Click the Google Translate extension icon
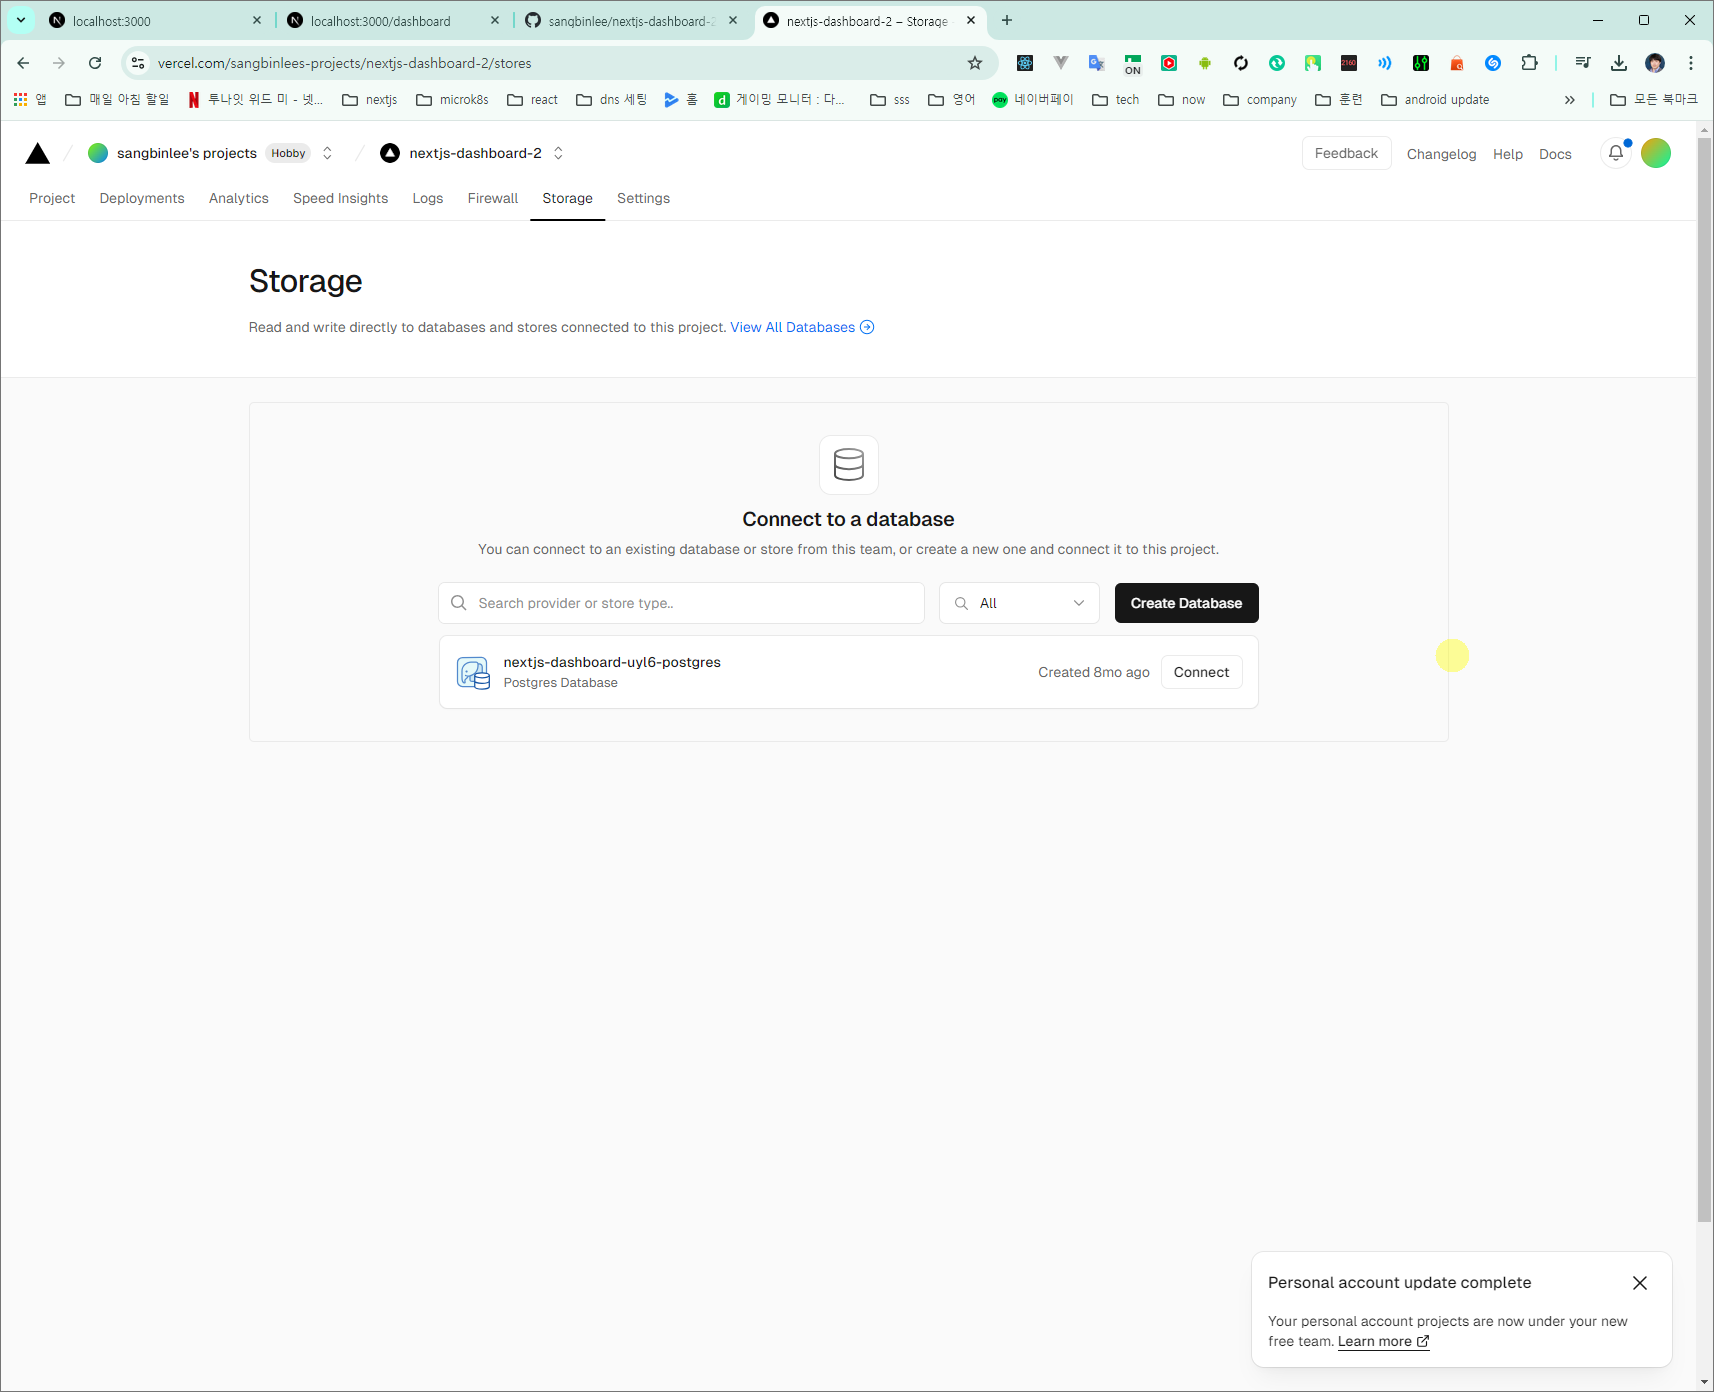Viewport: 1714px width, 1392px height. point(1097,63)
